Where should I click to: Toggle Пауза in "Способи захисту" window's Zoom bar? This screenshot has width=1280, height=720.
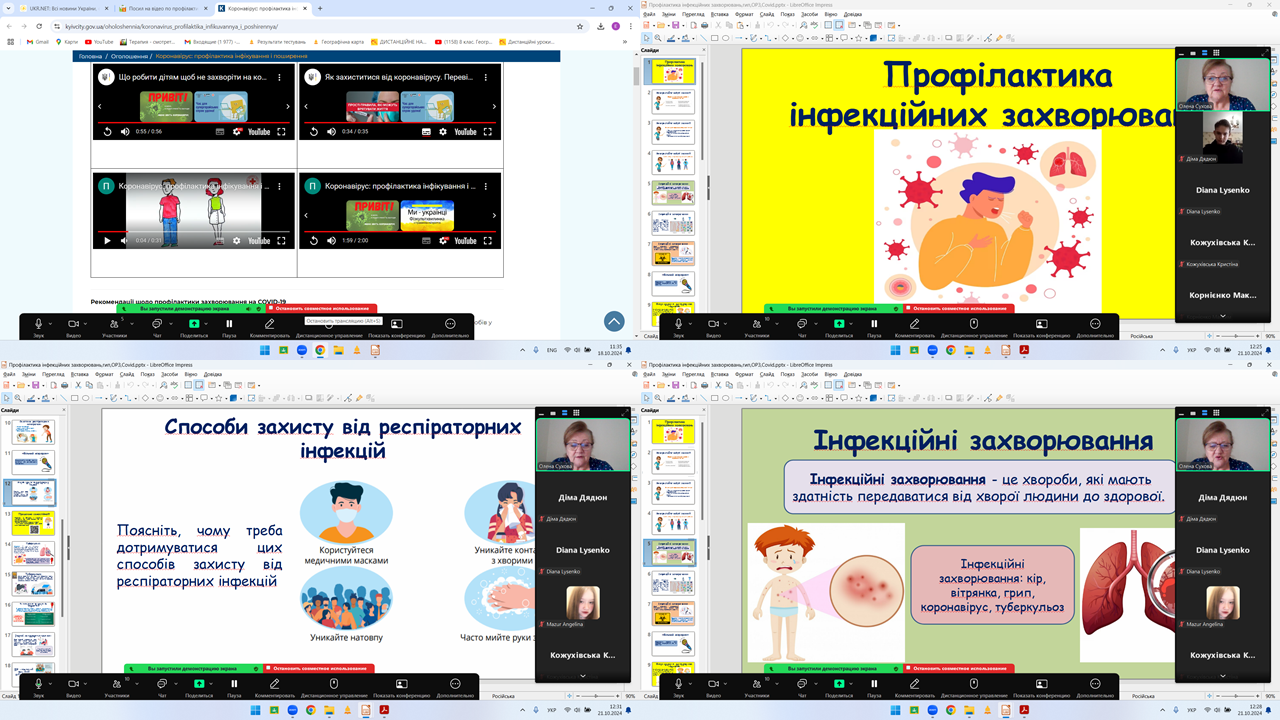coord(234,688)
